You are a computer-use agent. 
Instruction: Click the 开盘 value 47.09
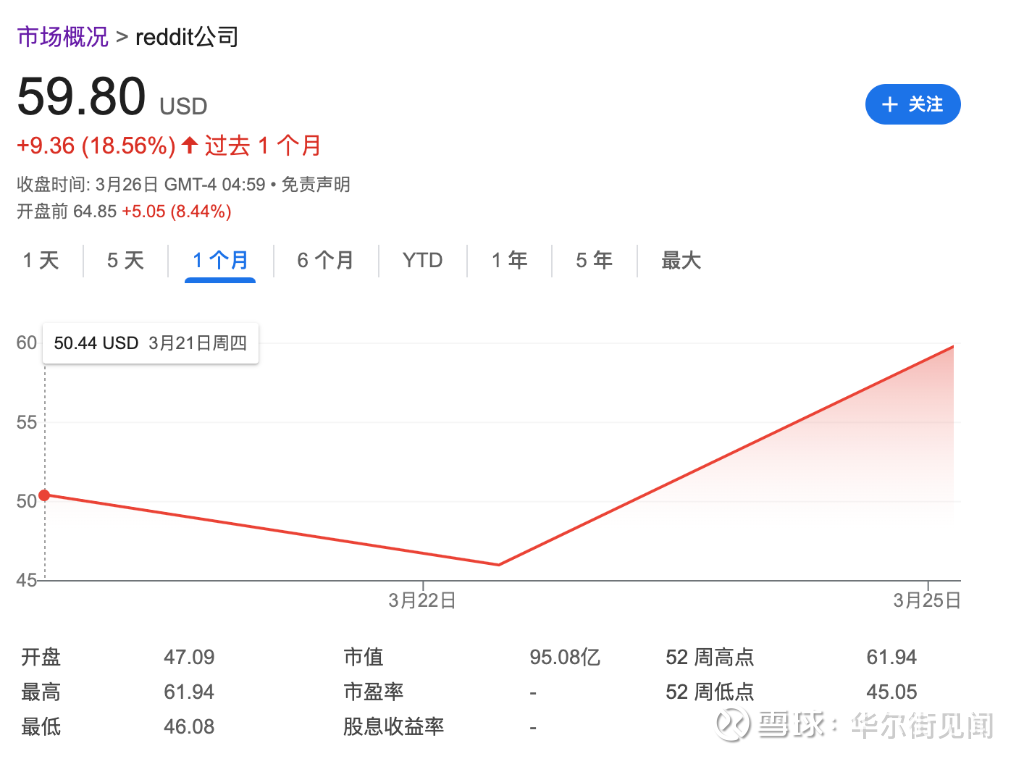(189, 657)
